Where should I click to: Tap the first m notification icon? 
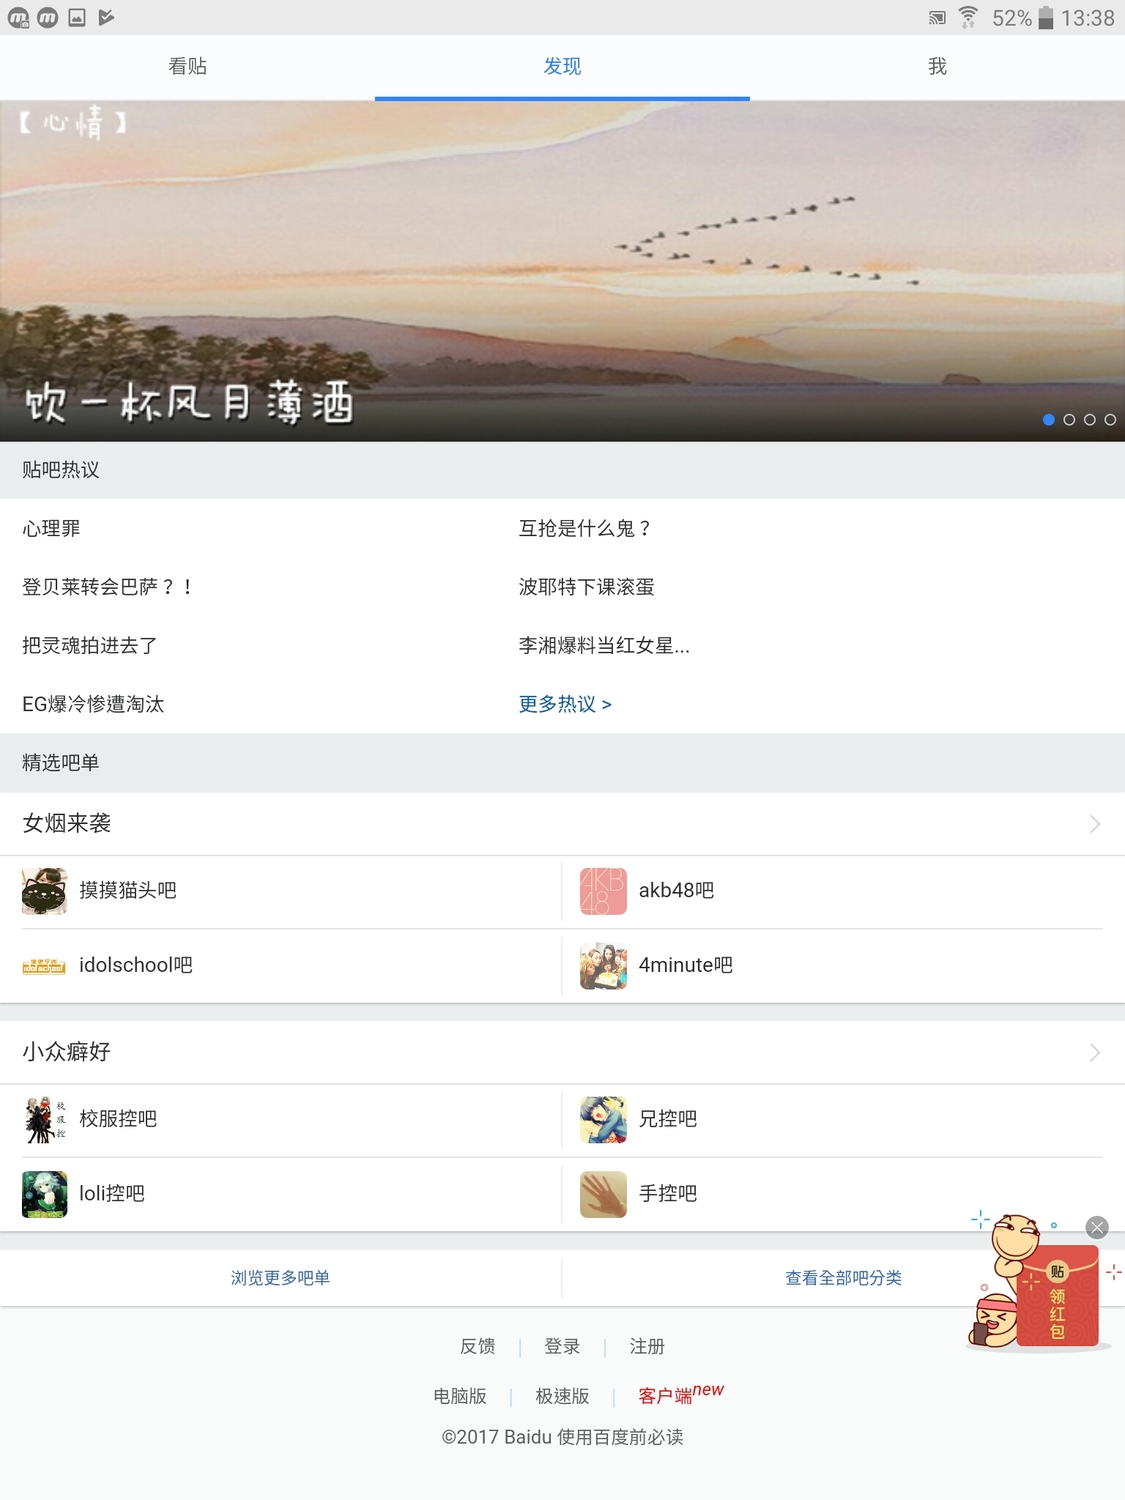point(19,17)
